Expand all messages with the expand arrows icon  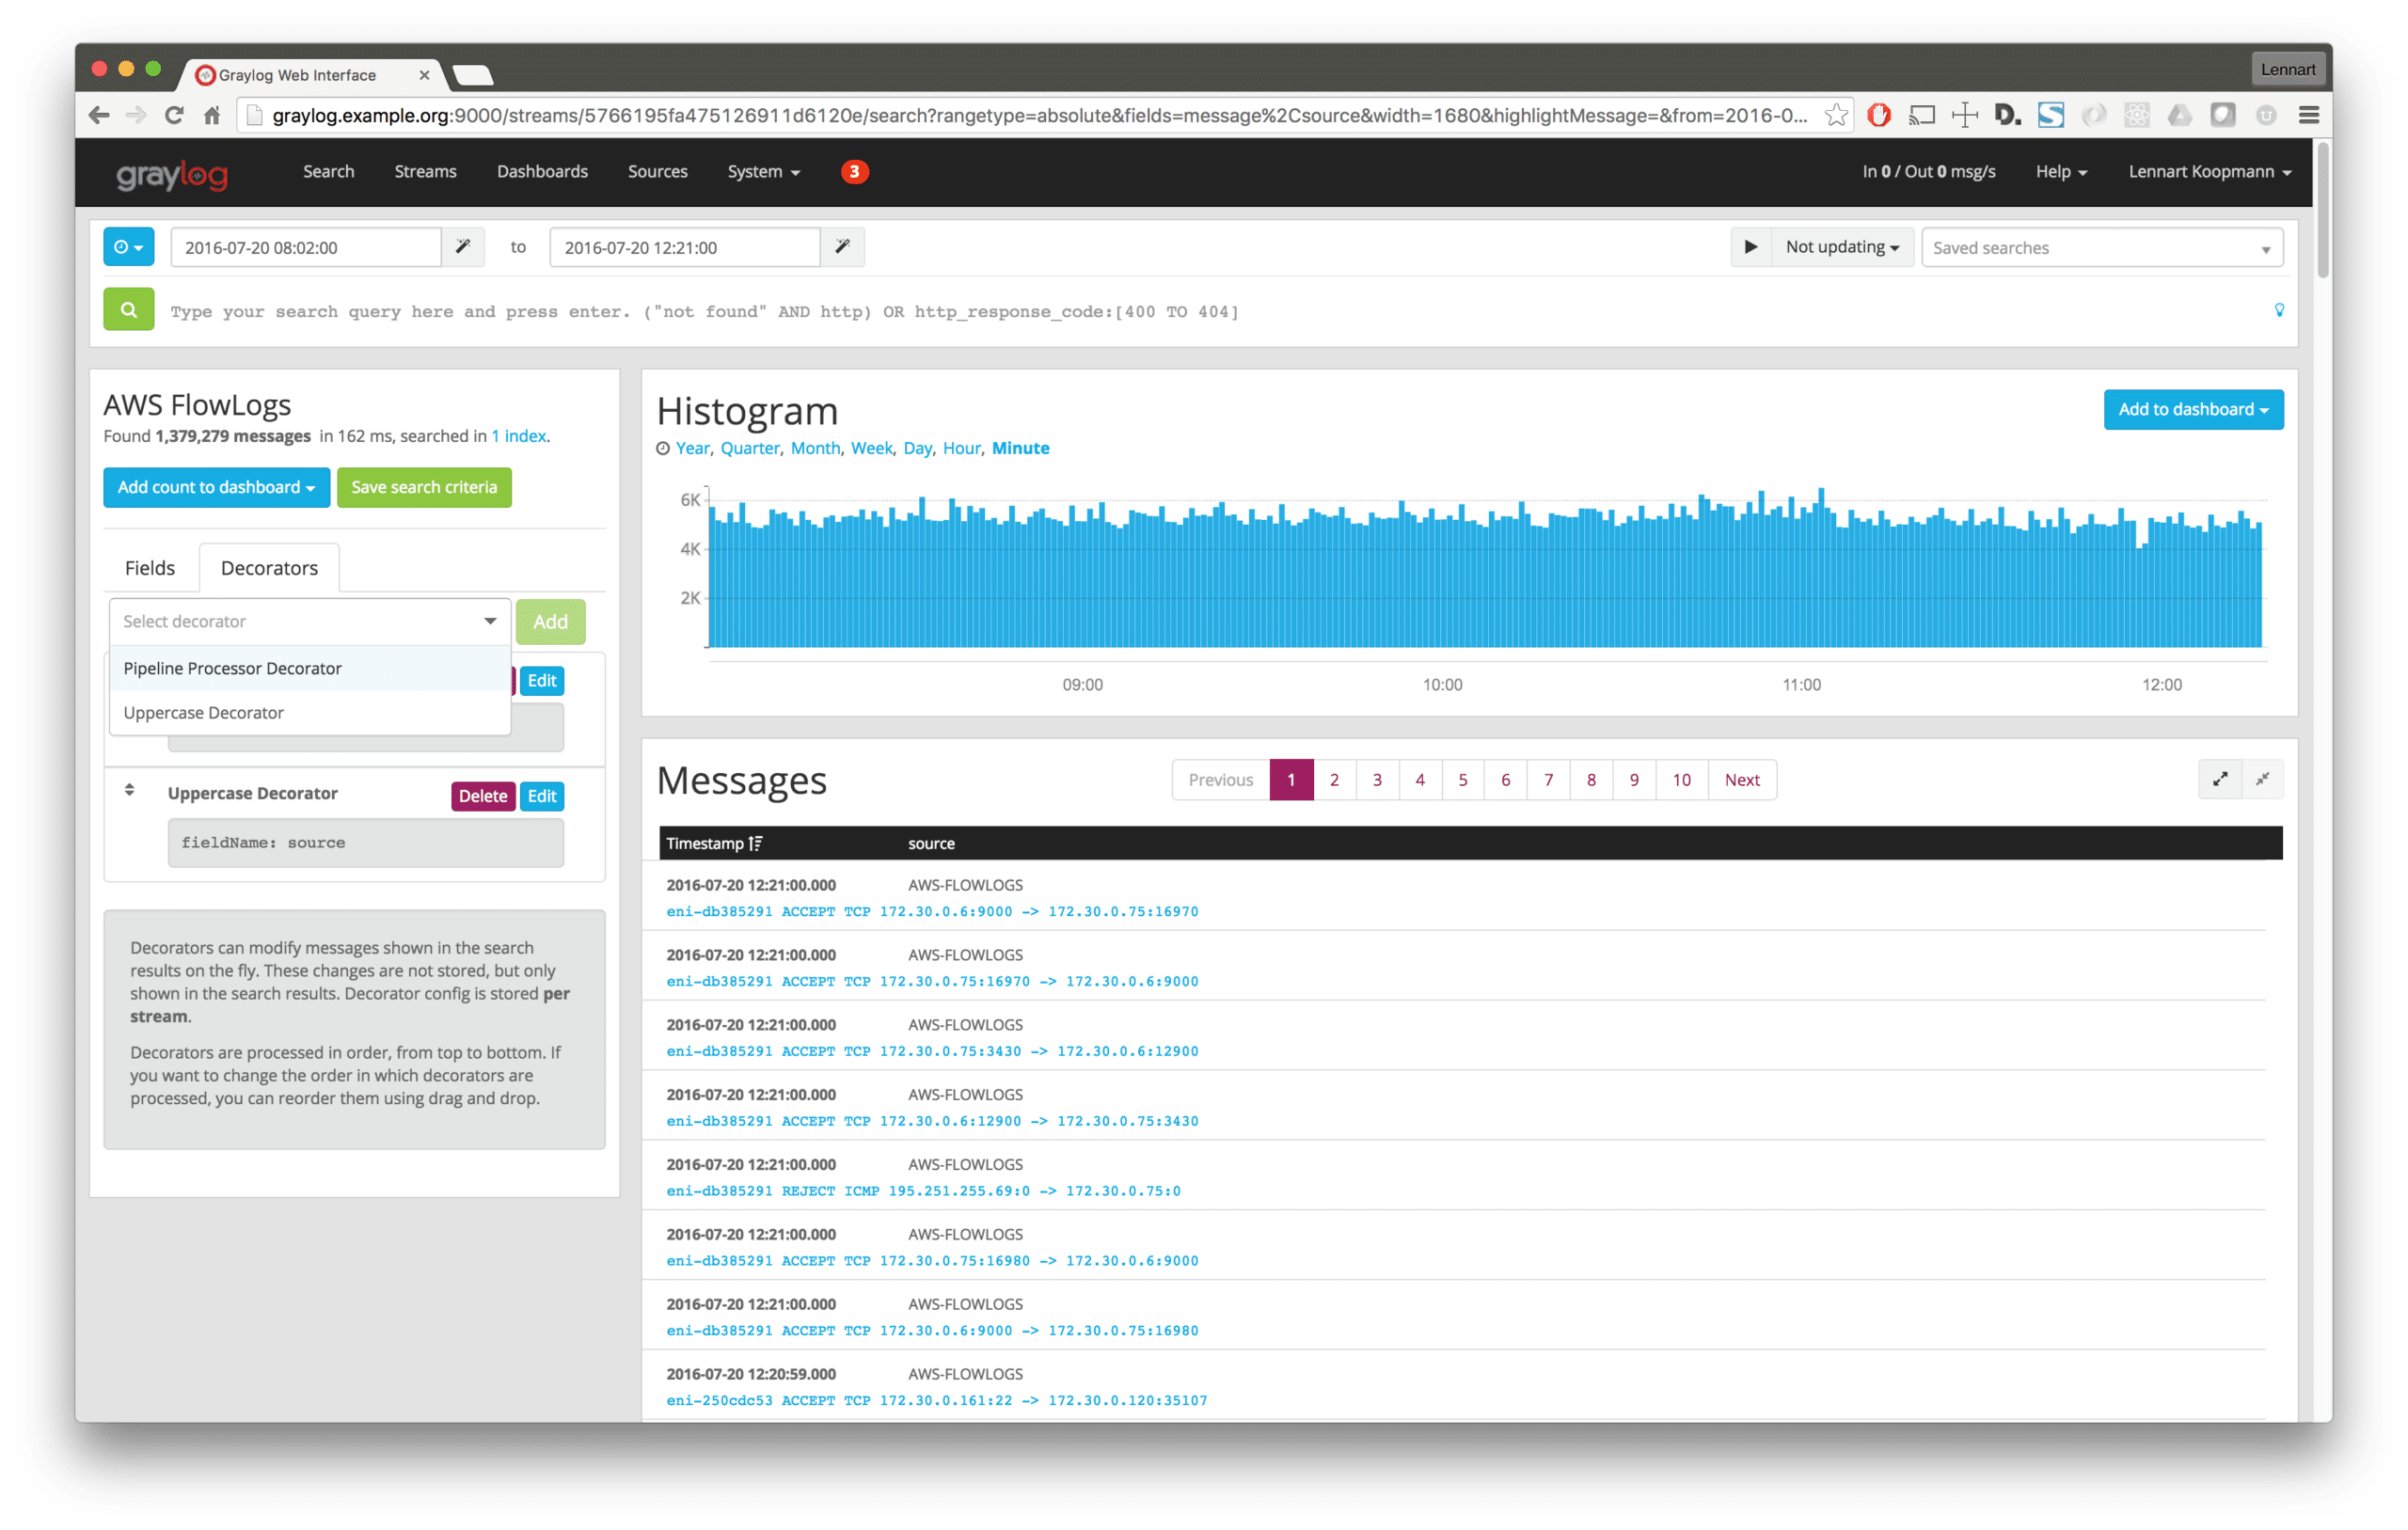(2220, 779)
